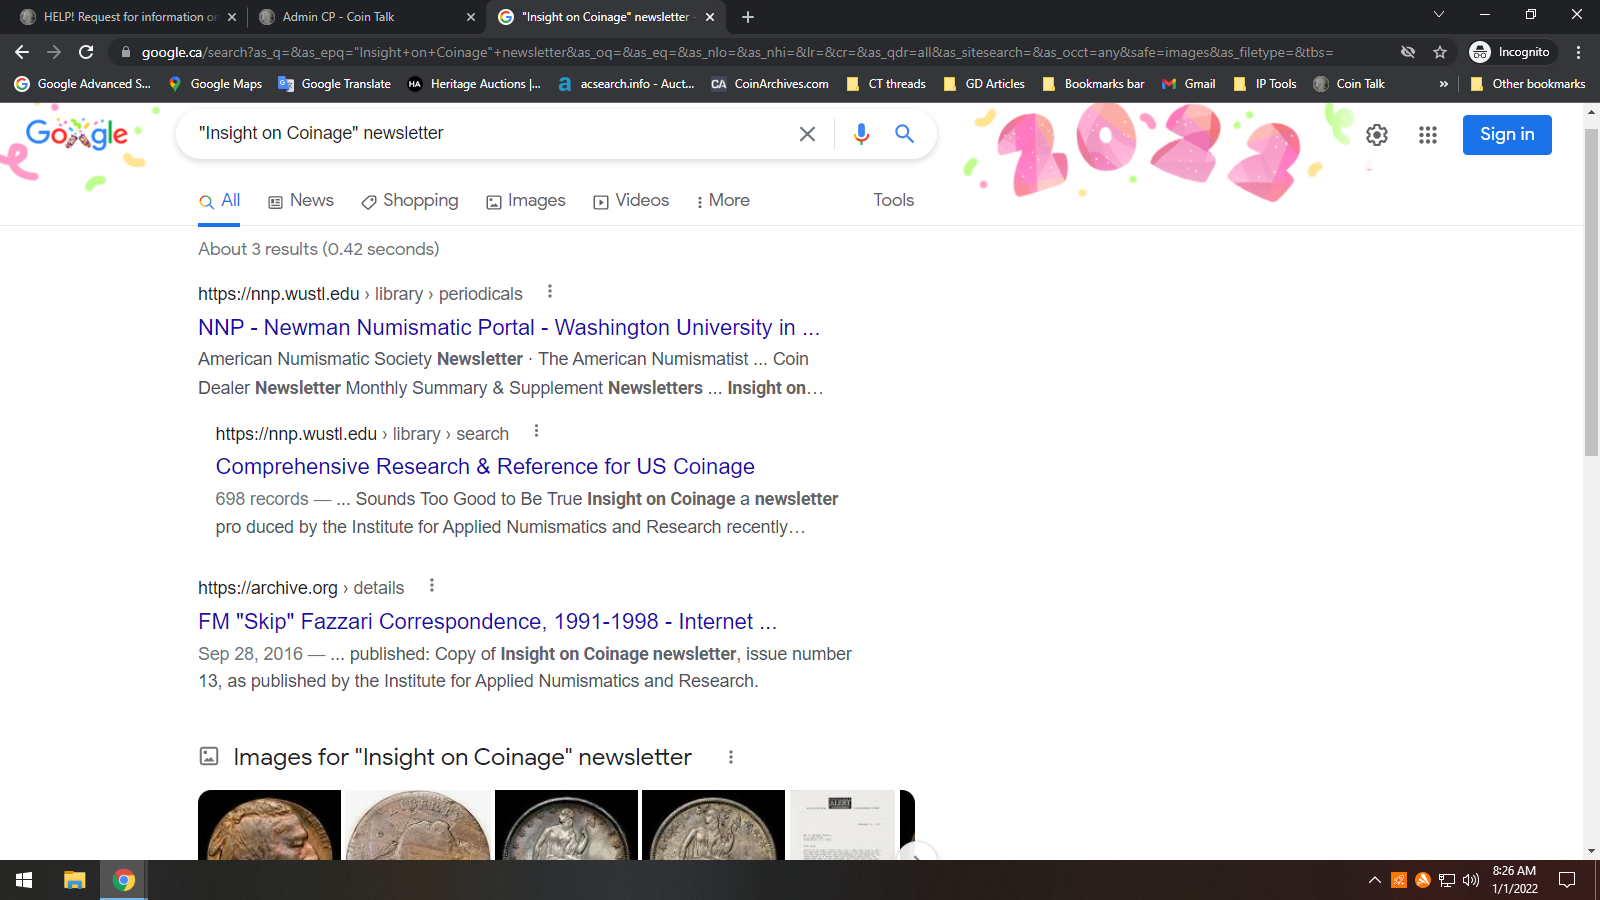The image size is (1600, 900).
Task: Open the volume control in the tray
Action: pyautogui.click(x=1471, y=880)
